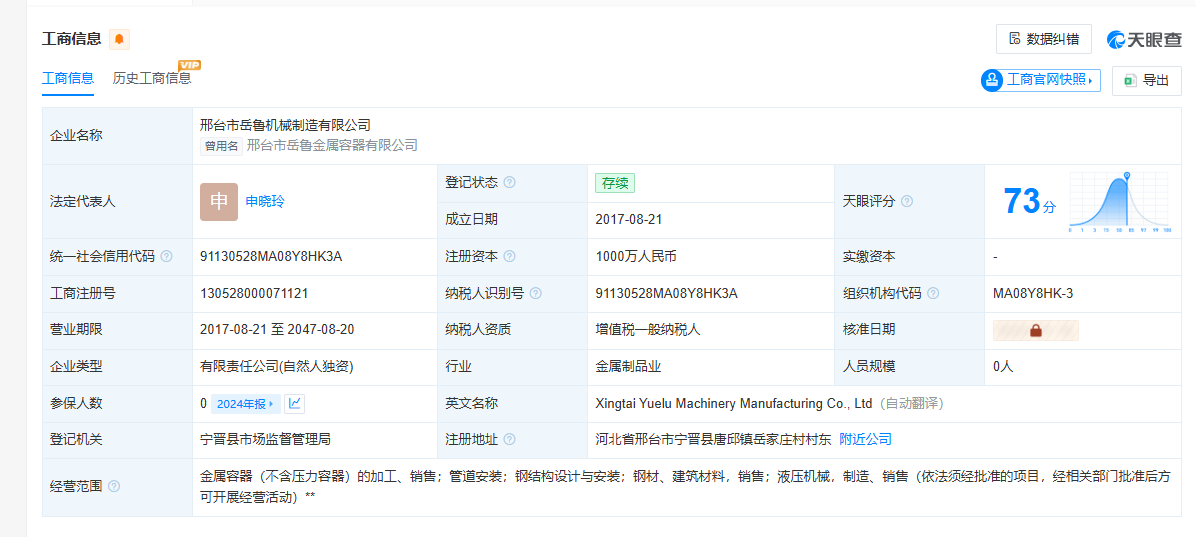
Task: Click the 申 avatar thumbnail
Action: (219, 201)
